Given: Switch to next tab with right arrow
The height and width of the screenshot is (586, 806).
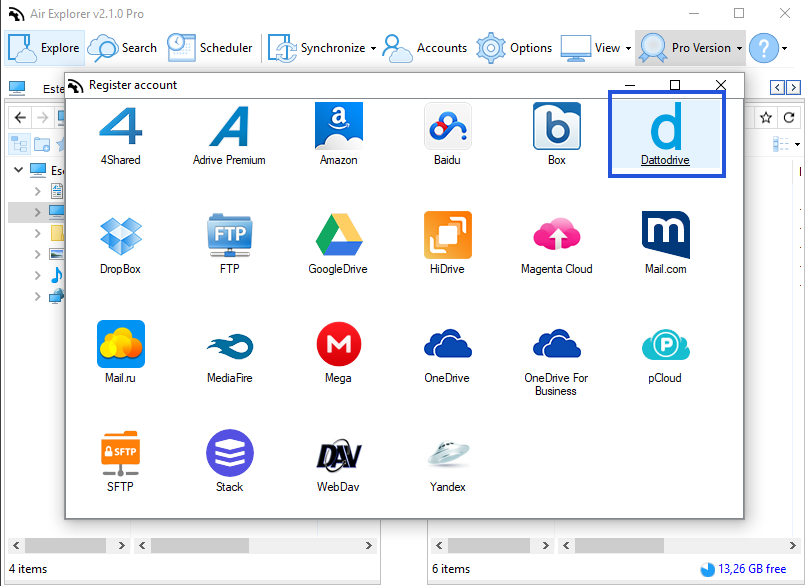Looking at the screenshot, I should 793,87.
